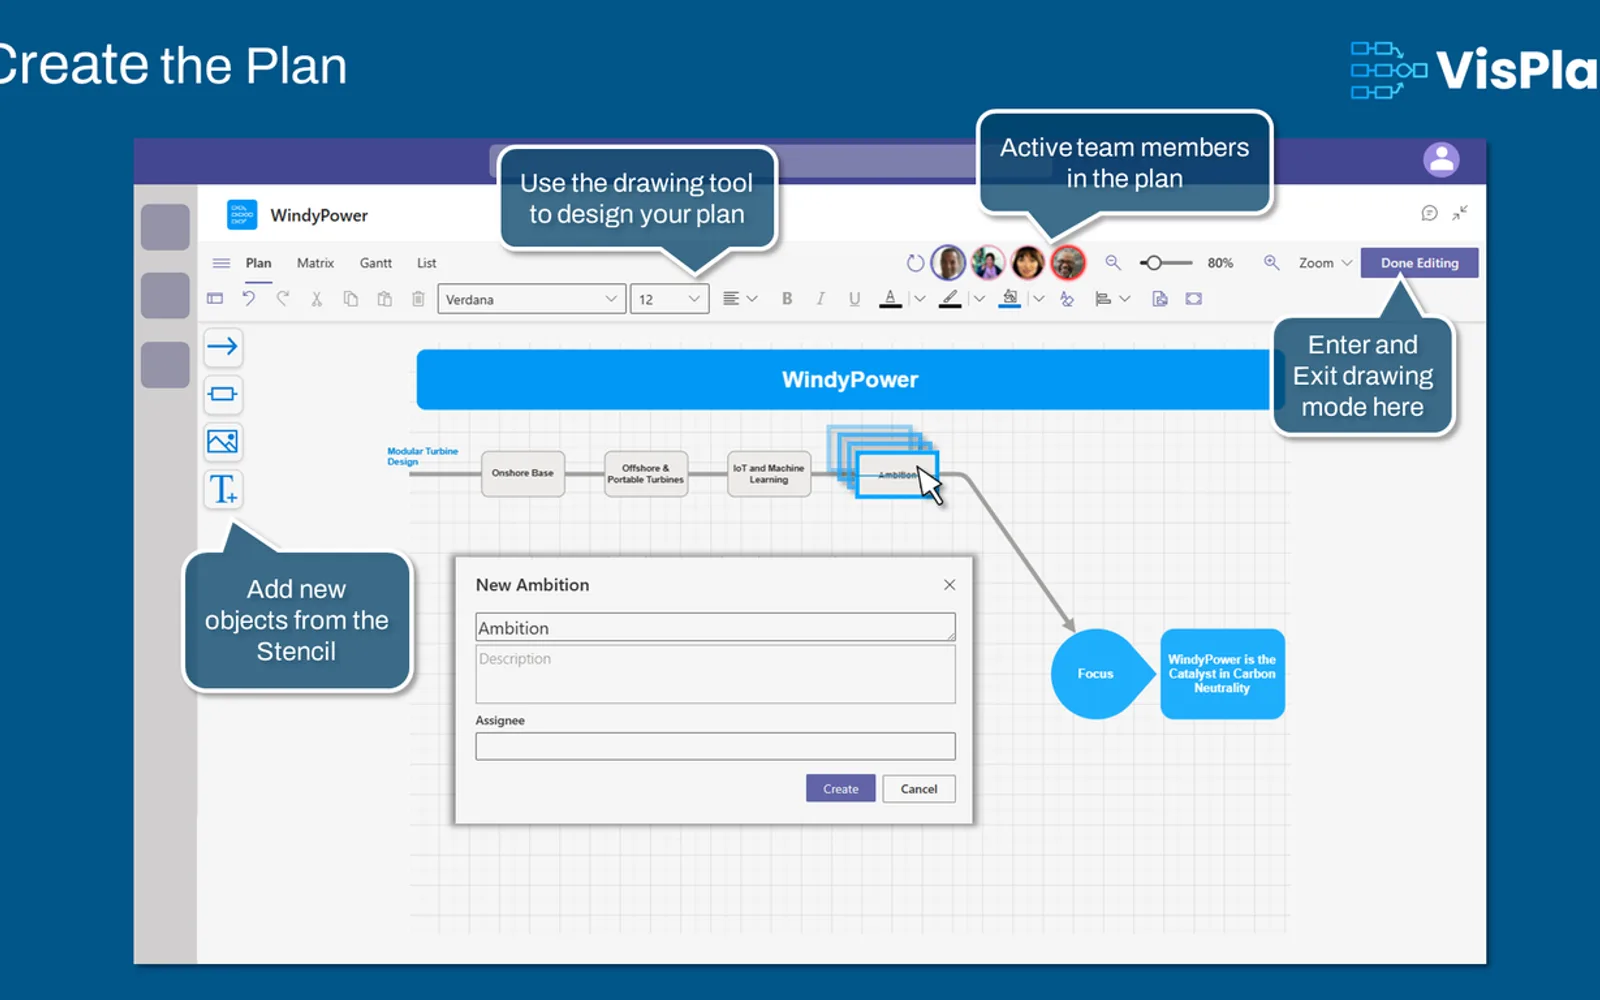Close the New Ambition dialog

tap(949, 585)
